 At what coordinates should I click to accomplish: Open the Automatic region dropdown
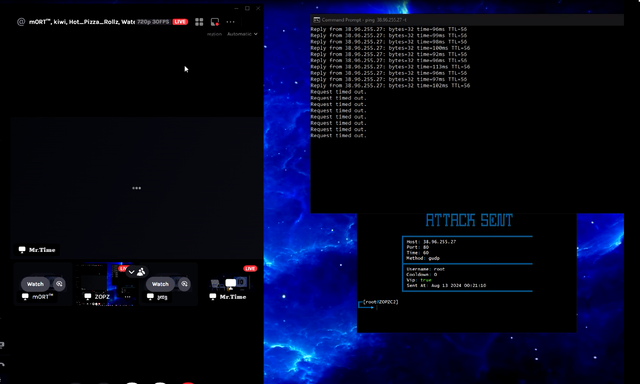[x=242, y=34]
